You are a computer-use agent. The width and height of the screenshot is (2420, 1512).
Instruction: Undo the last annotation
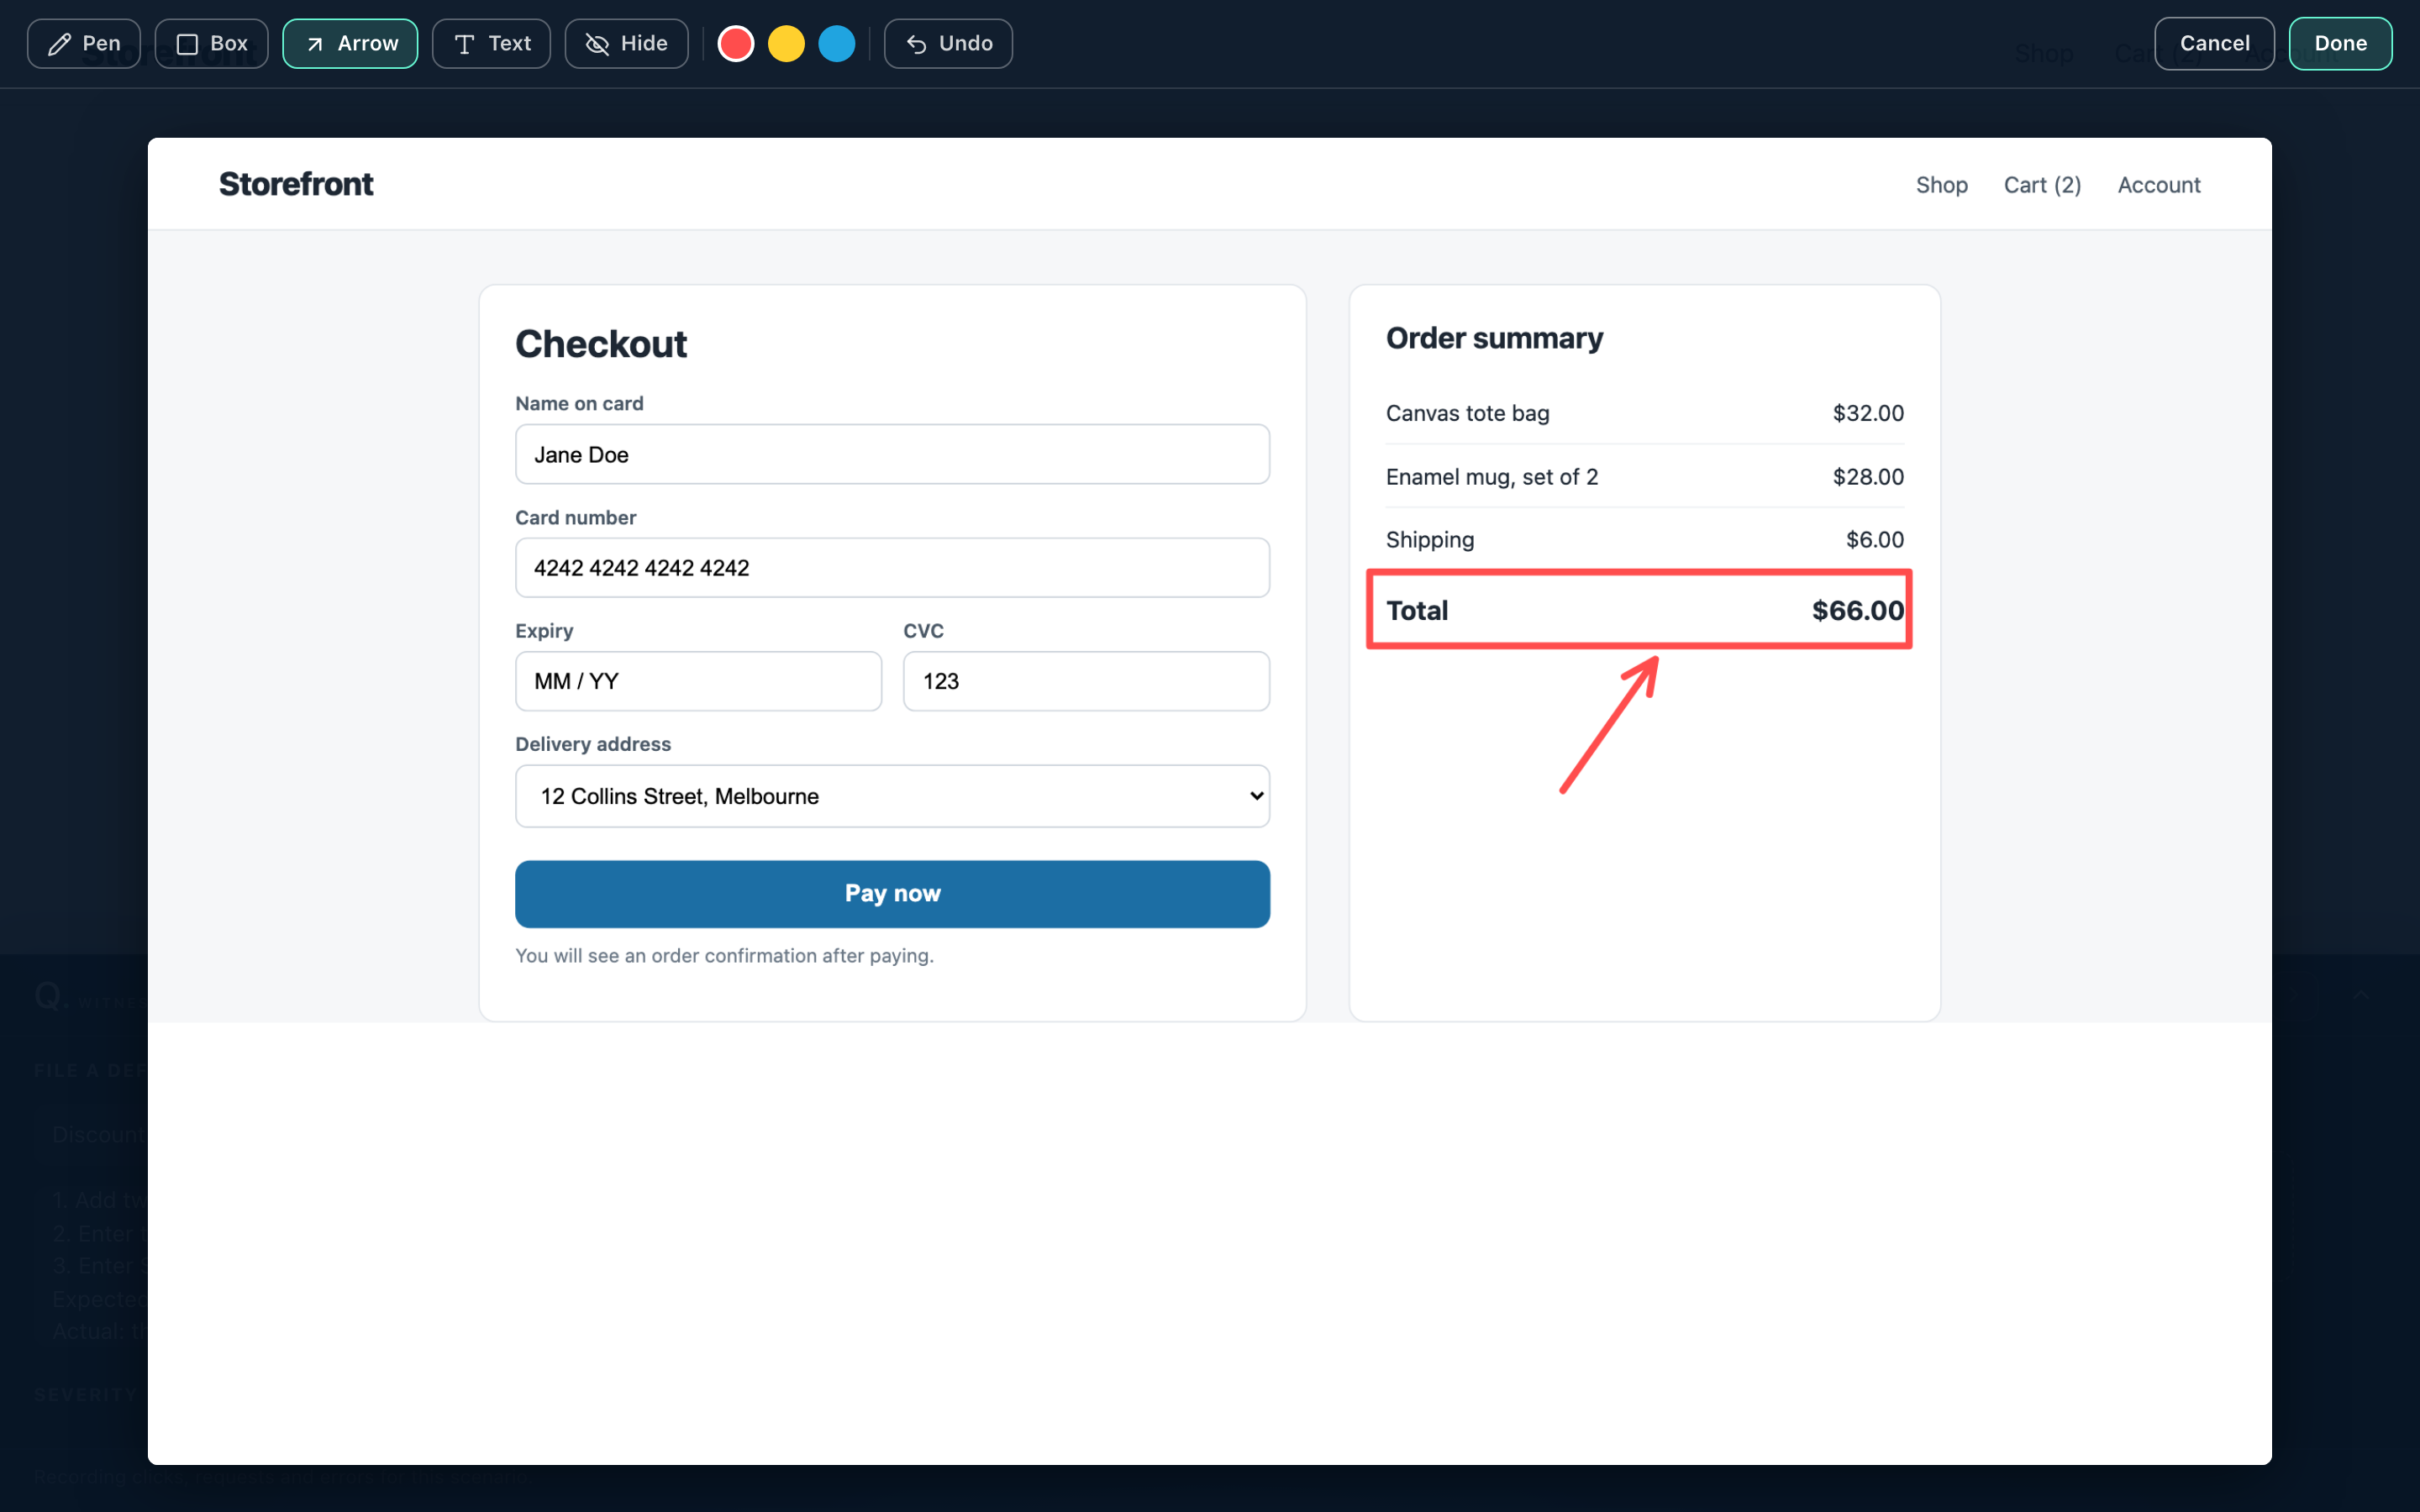tap(948, 44)
